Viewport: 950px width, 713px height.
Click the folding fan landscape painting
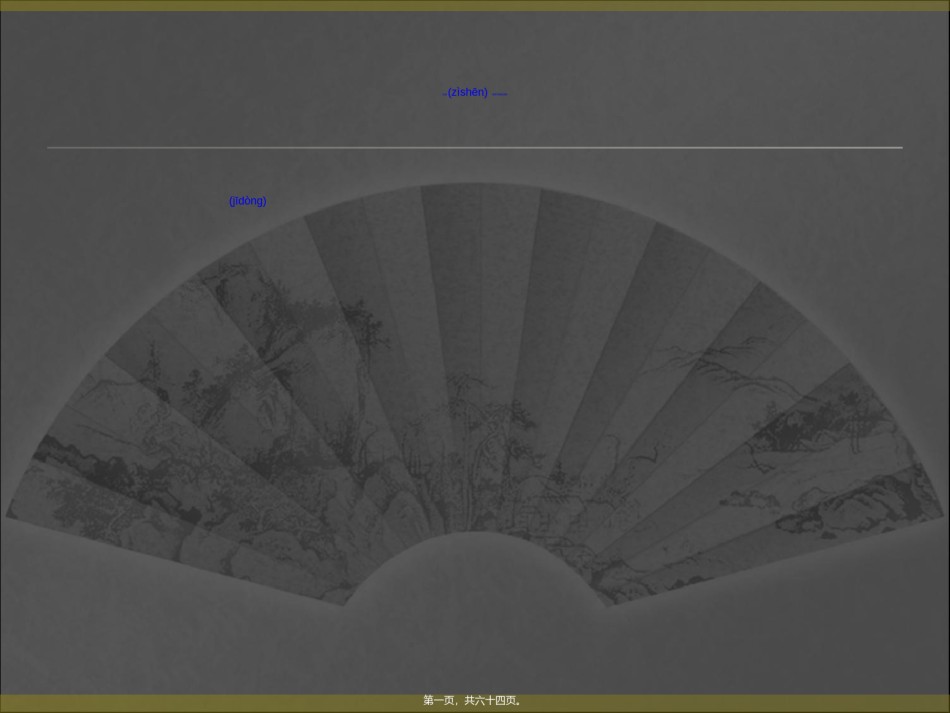coord(474,394)
